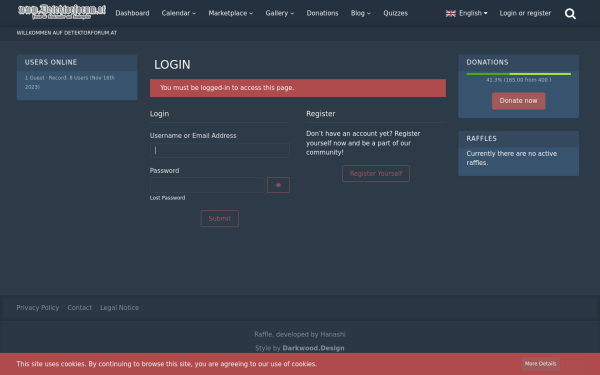Dismiss the cookie banner with Close
This screenshot has width=600, height=375.
(573, 364)
